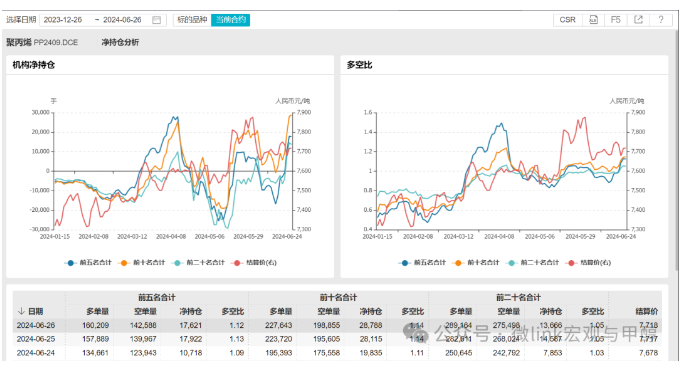Click the 机构净持仓 chart title

(x=34, y=65)
